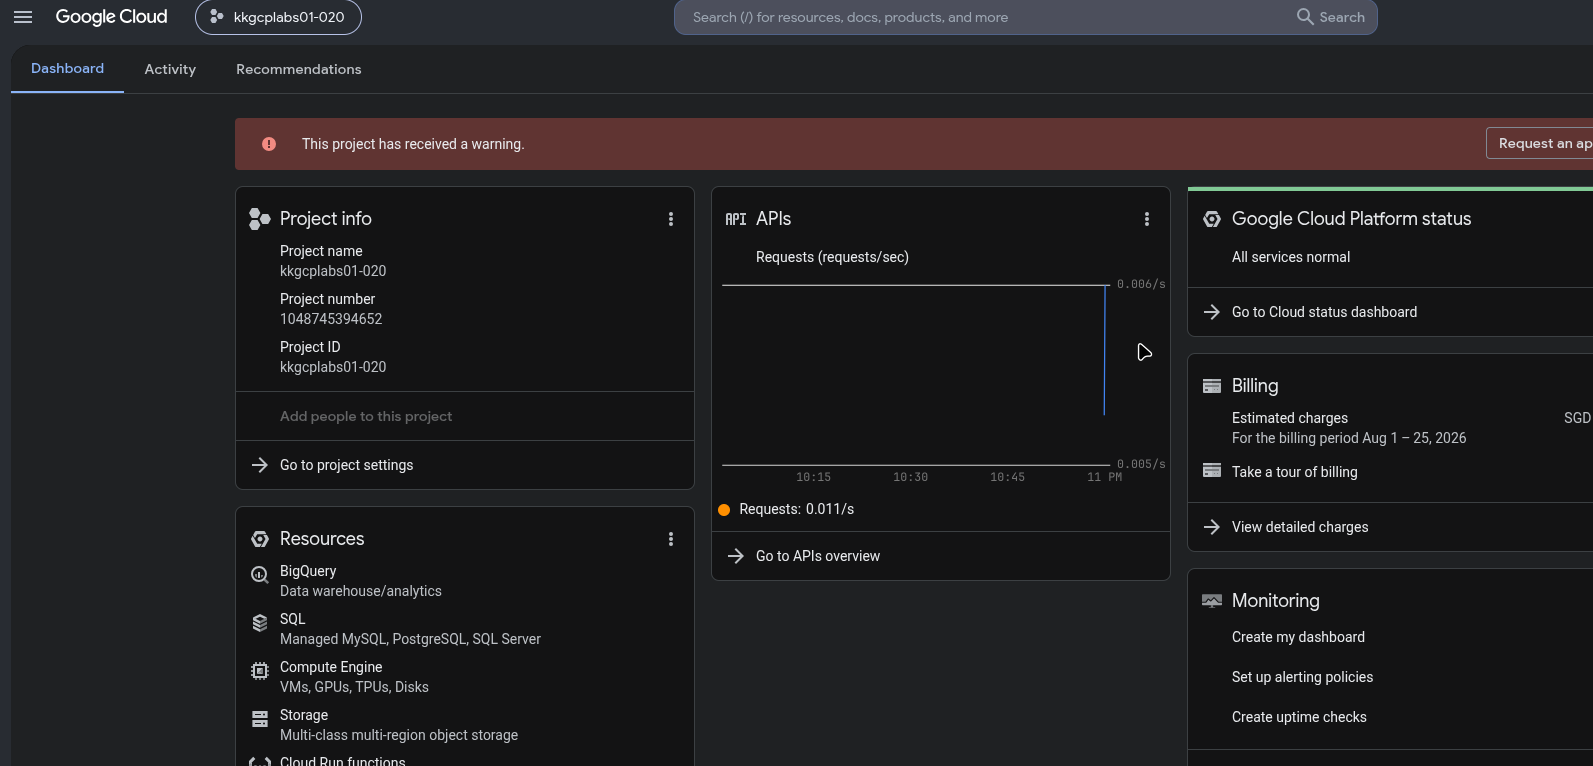The image size is (1593, 766).
Task: Click the All services normal status text
Action: click(1291, 257)
